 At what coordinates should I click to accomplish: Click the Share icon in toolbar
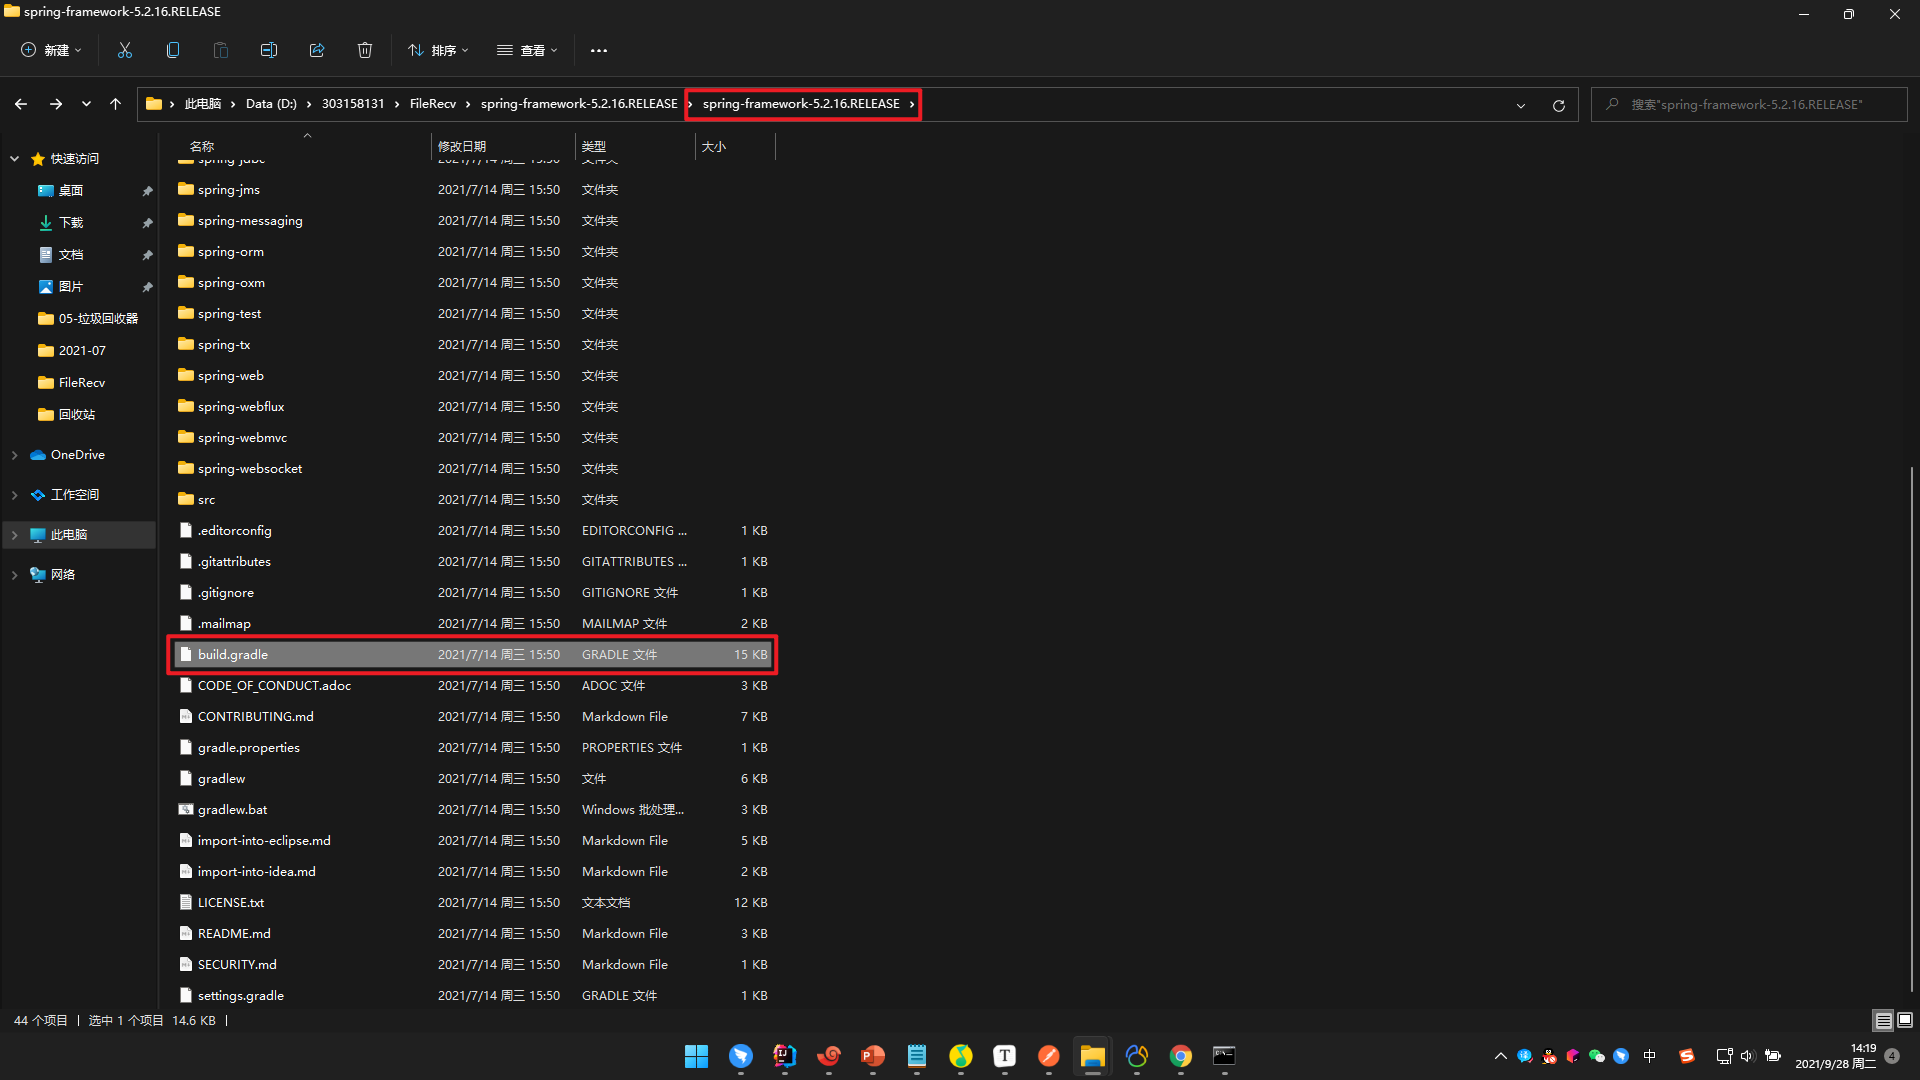point(317,50)
